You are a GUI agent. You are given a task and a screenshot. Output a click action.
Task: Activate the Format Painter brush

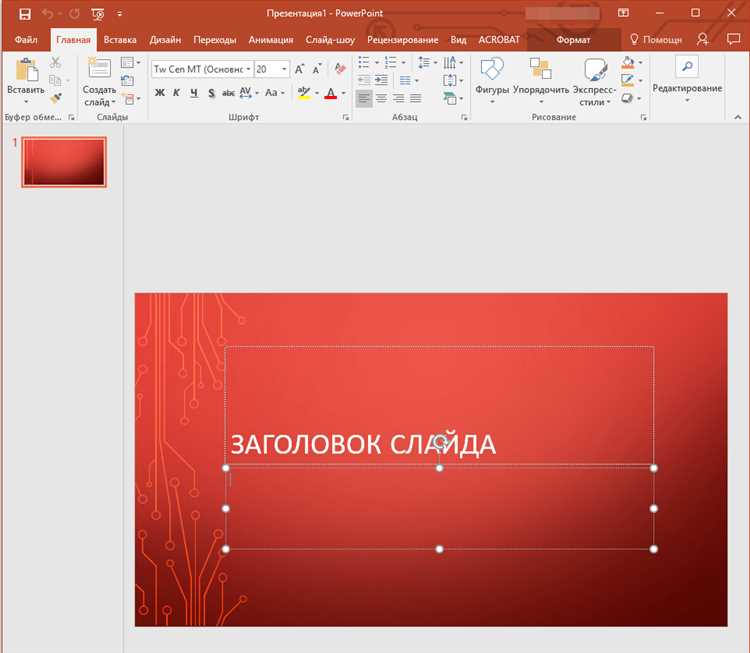(55, 98)
